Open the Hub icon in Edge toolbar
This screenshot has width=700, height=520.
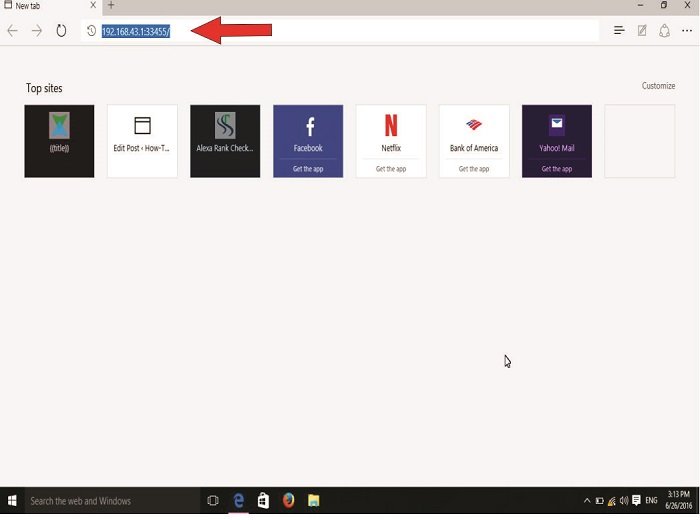pos(619,30)
